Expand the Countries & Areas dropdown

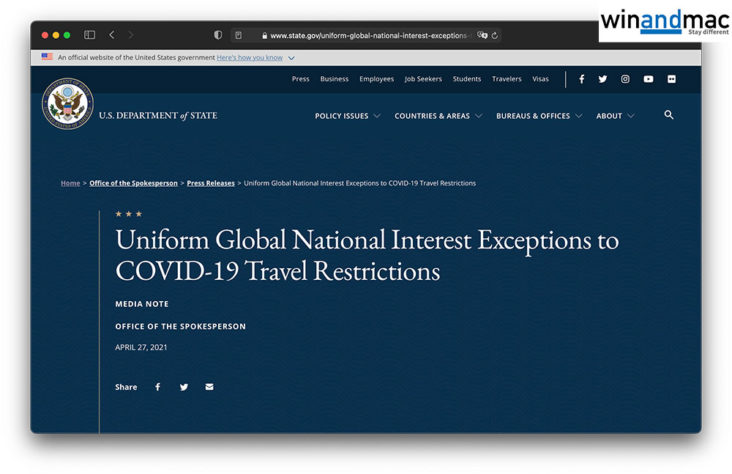click(x=438, y=116)
